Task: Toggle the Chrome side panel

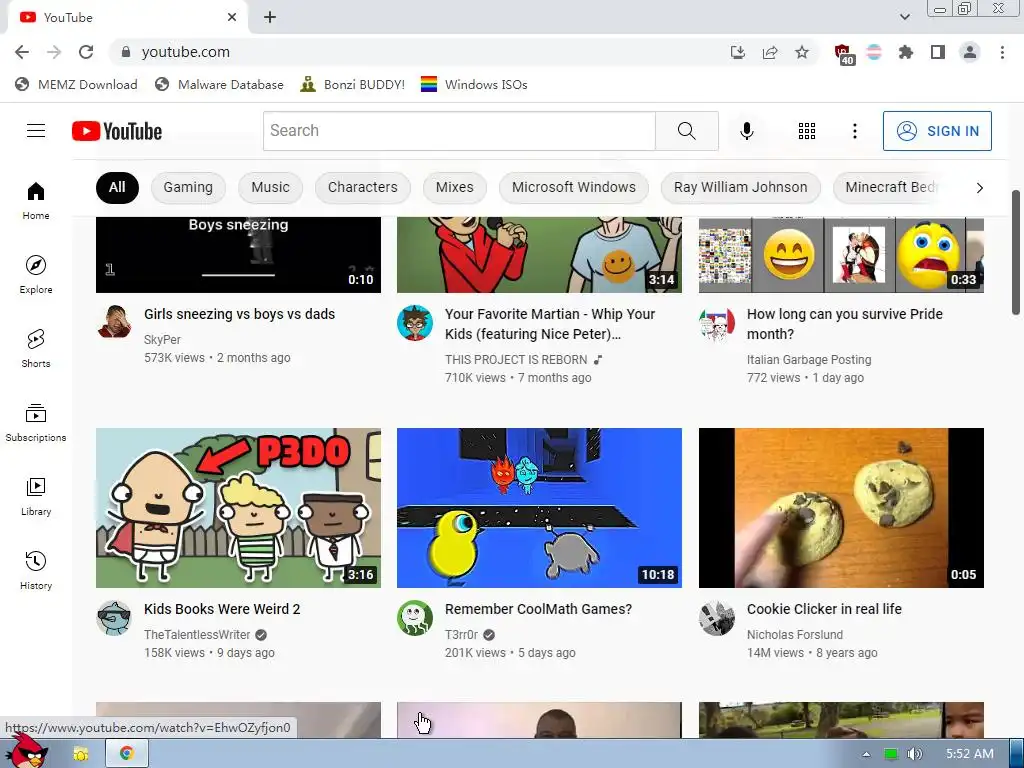Action: pyautogui.click(x=938, y=52)
